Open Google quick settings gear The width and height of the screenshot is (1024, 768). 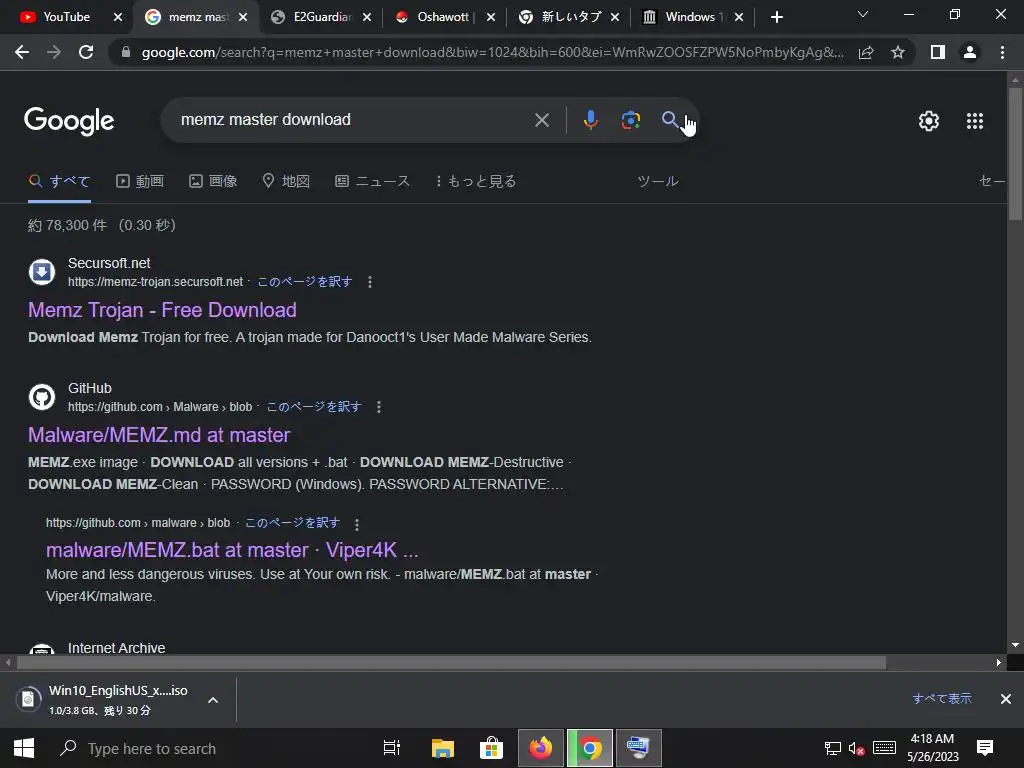pyautogui.click(x=929, y=121)
